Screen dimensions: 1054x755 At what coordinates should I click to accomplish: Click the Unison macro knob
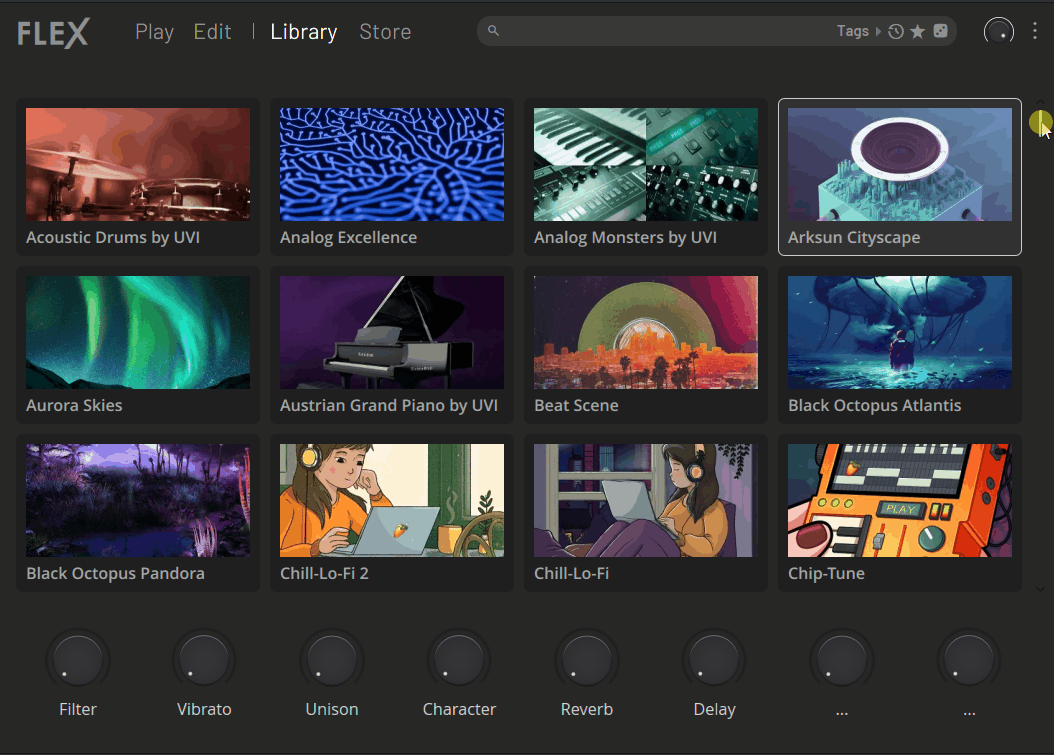tap(332, 660)
